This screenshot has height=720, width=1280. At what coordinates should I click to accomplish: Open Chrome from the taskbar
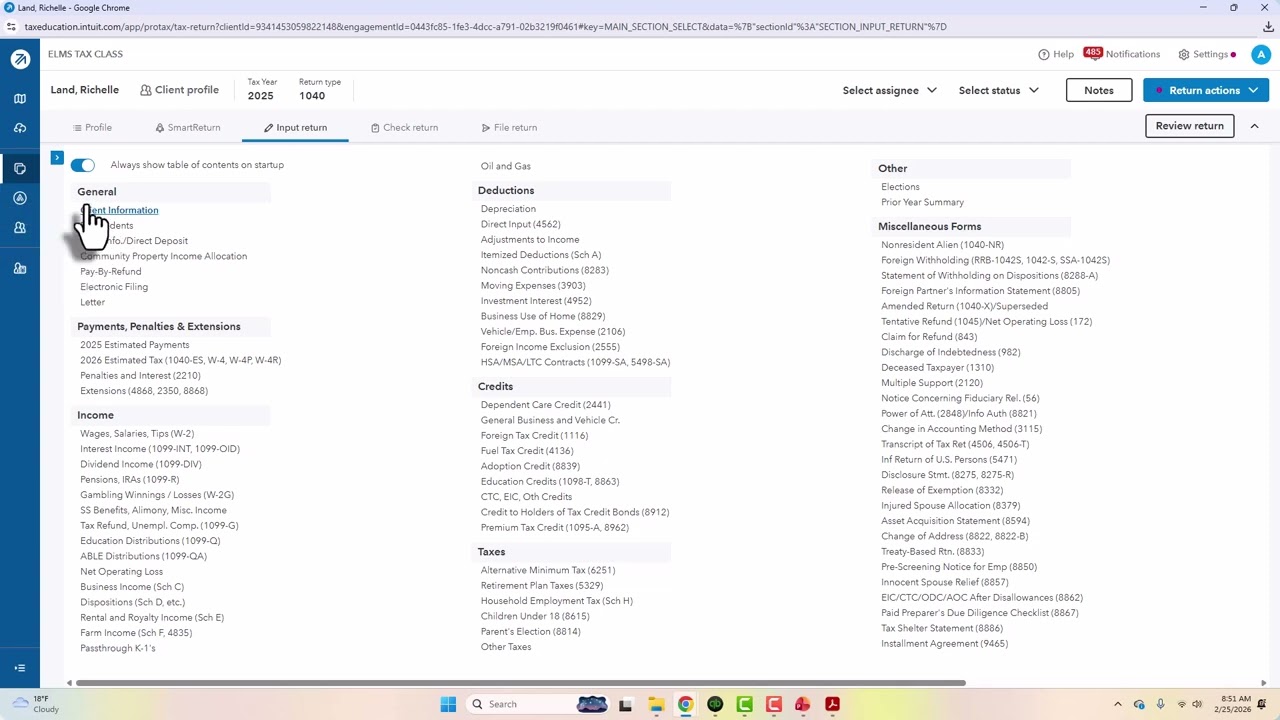(x=685, y=704)
